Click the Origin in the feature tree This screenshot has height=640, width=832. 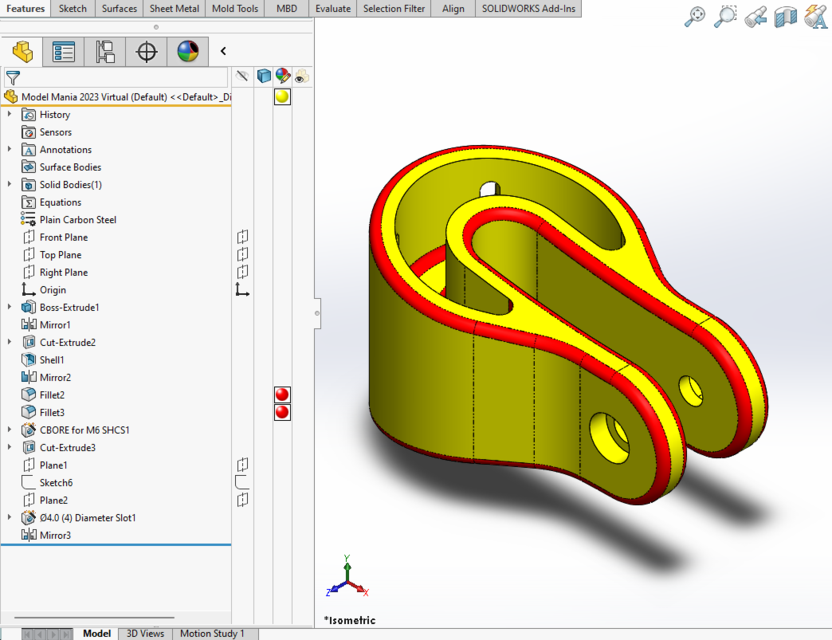pos(56,289)
